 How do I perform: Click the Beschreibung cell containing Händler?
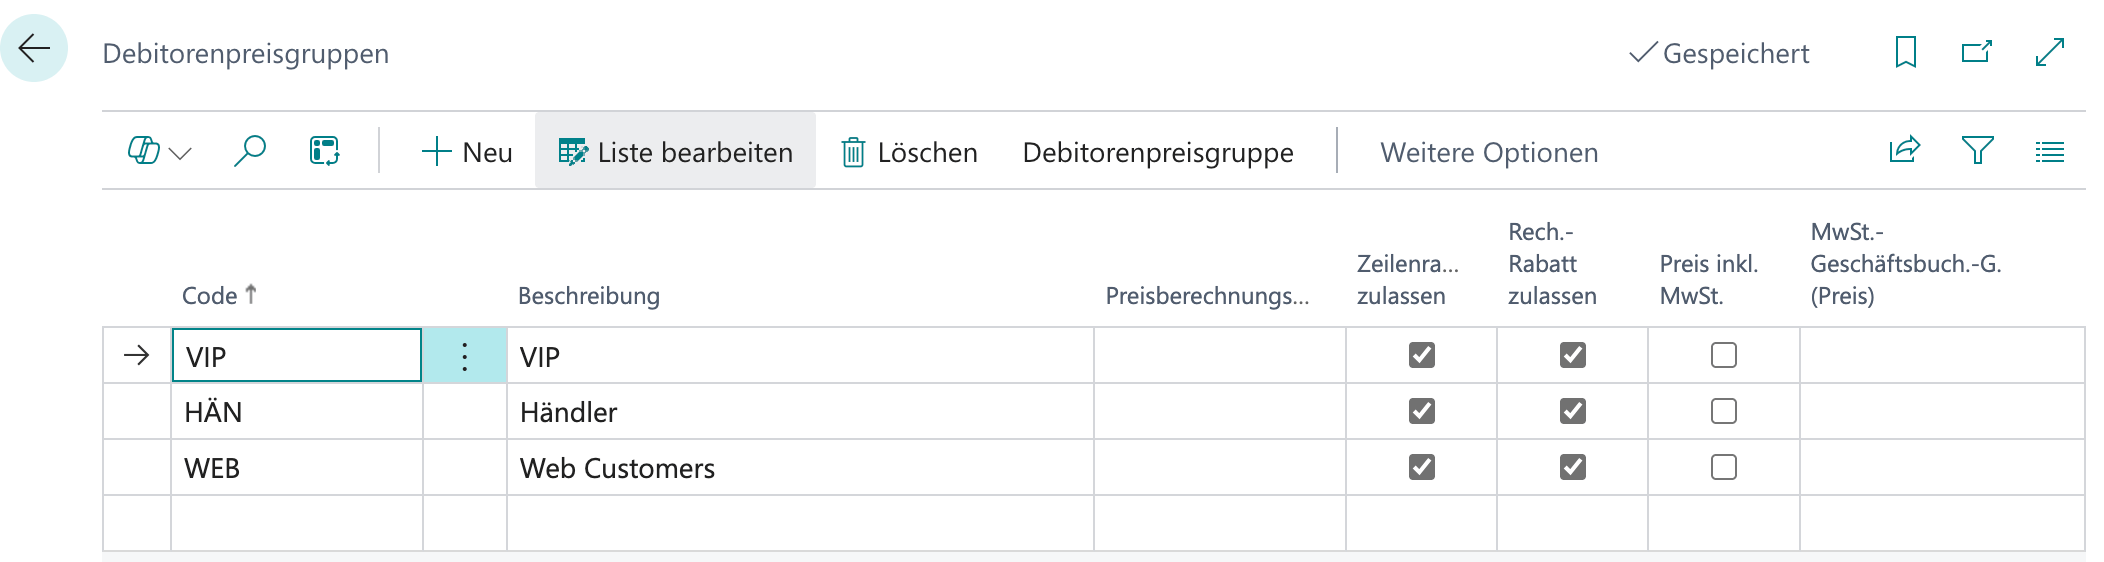tap(800, 412)
